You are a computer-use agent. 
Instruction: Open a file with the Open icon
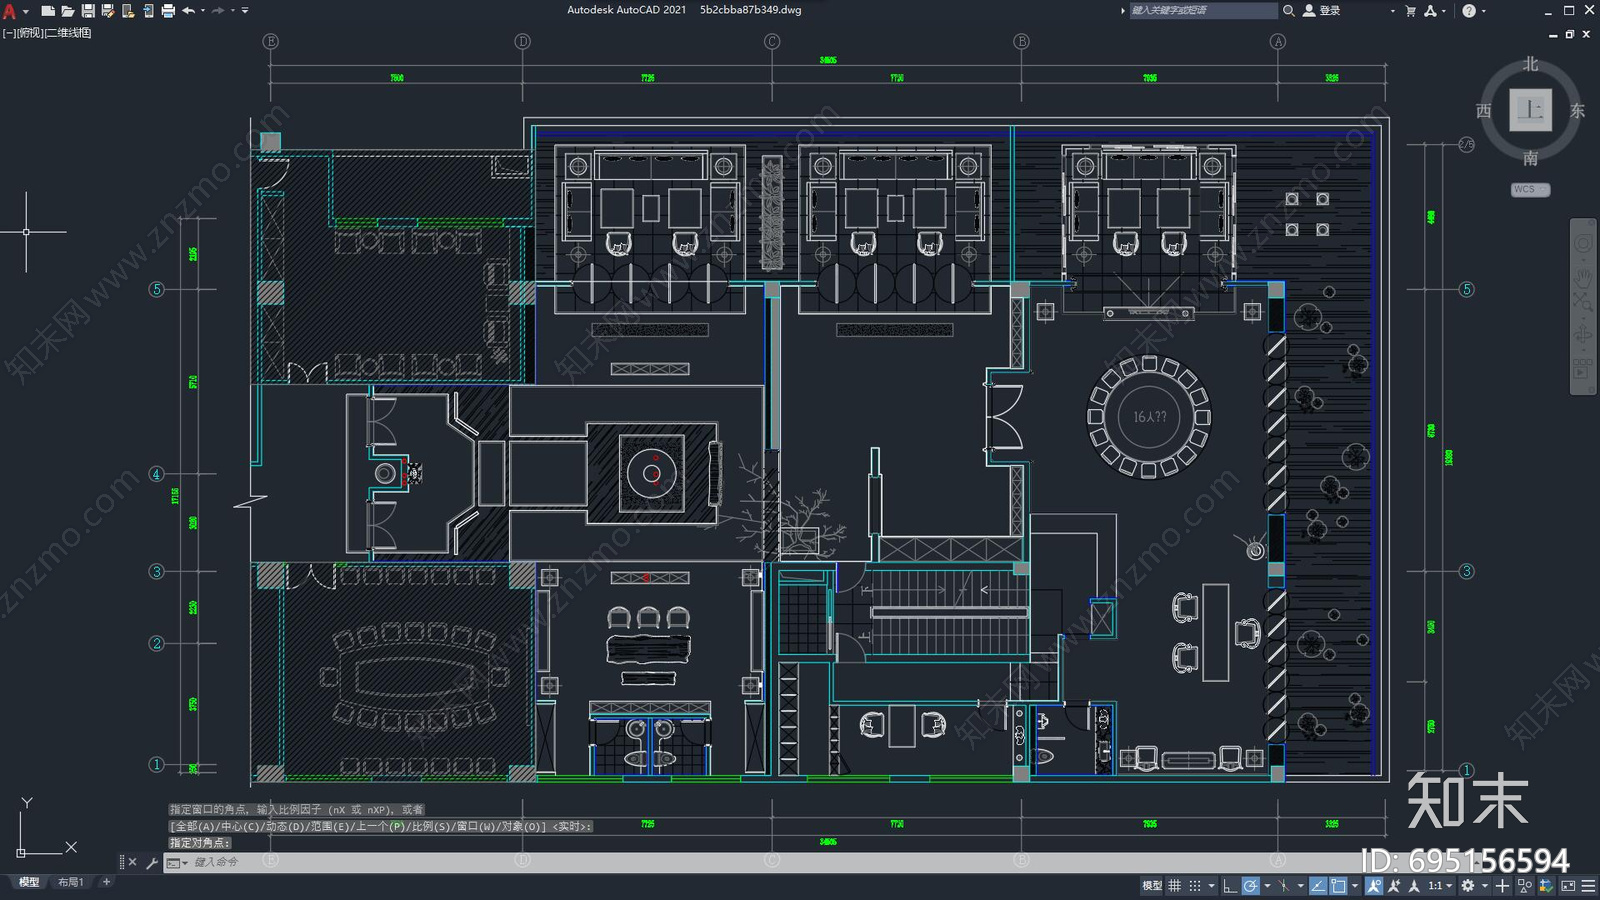click(68, 11)
